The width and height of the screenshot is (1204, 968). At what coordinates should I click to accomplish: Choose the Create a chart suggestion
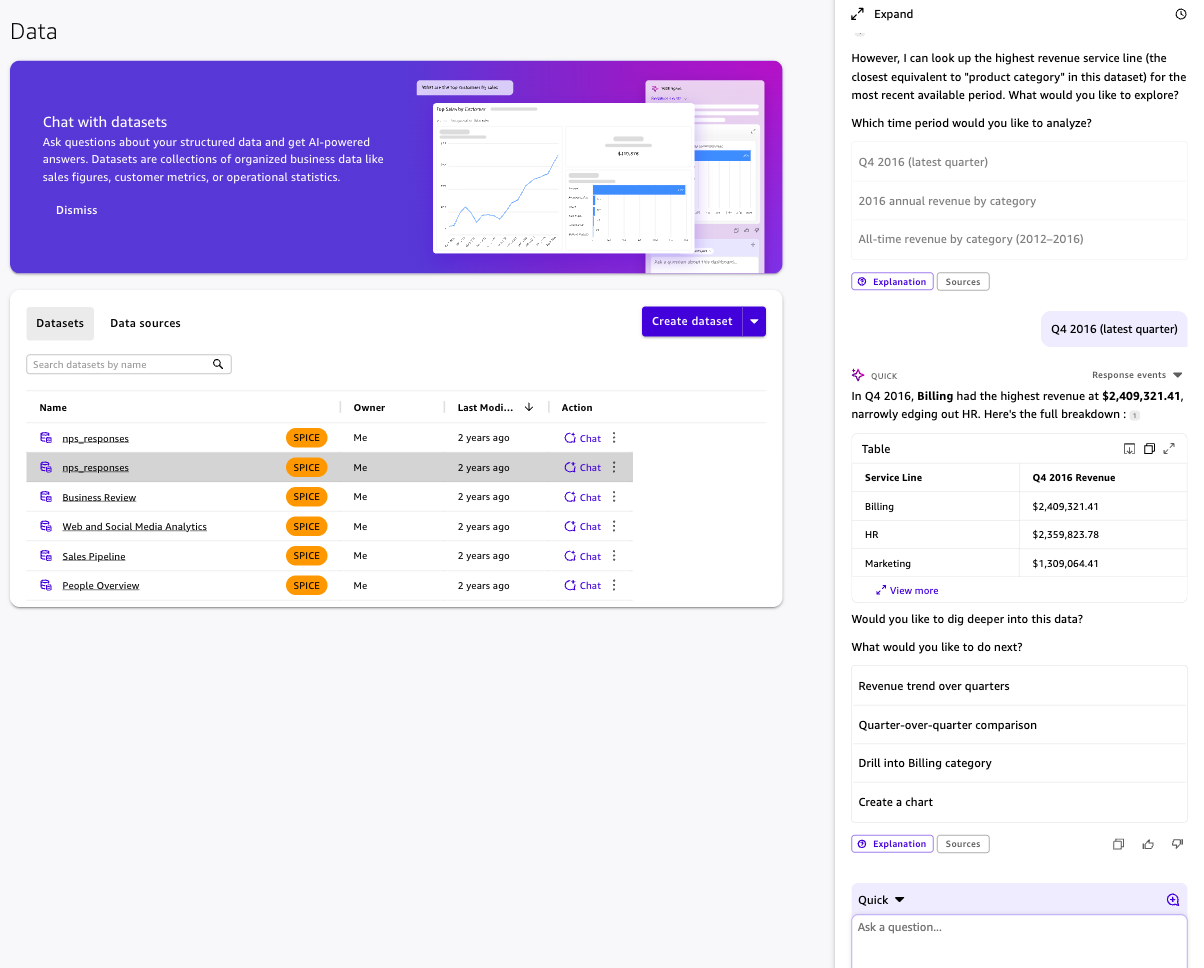tap(1019, 802)
